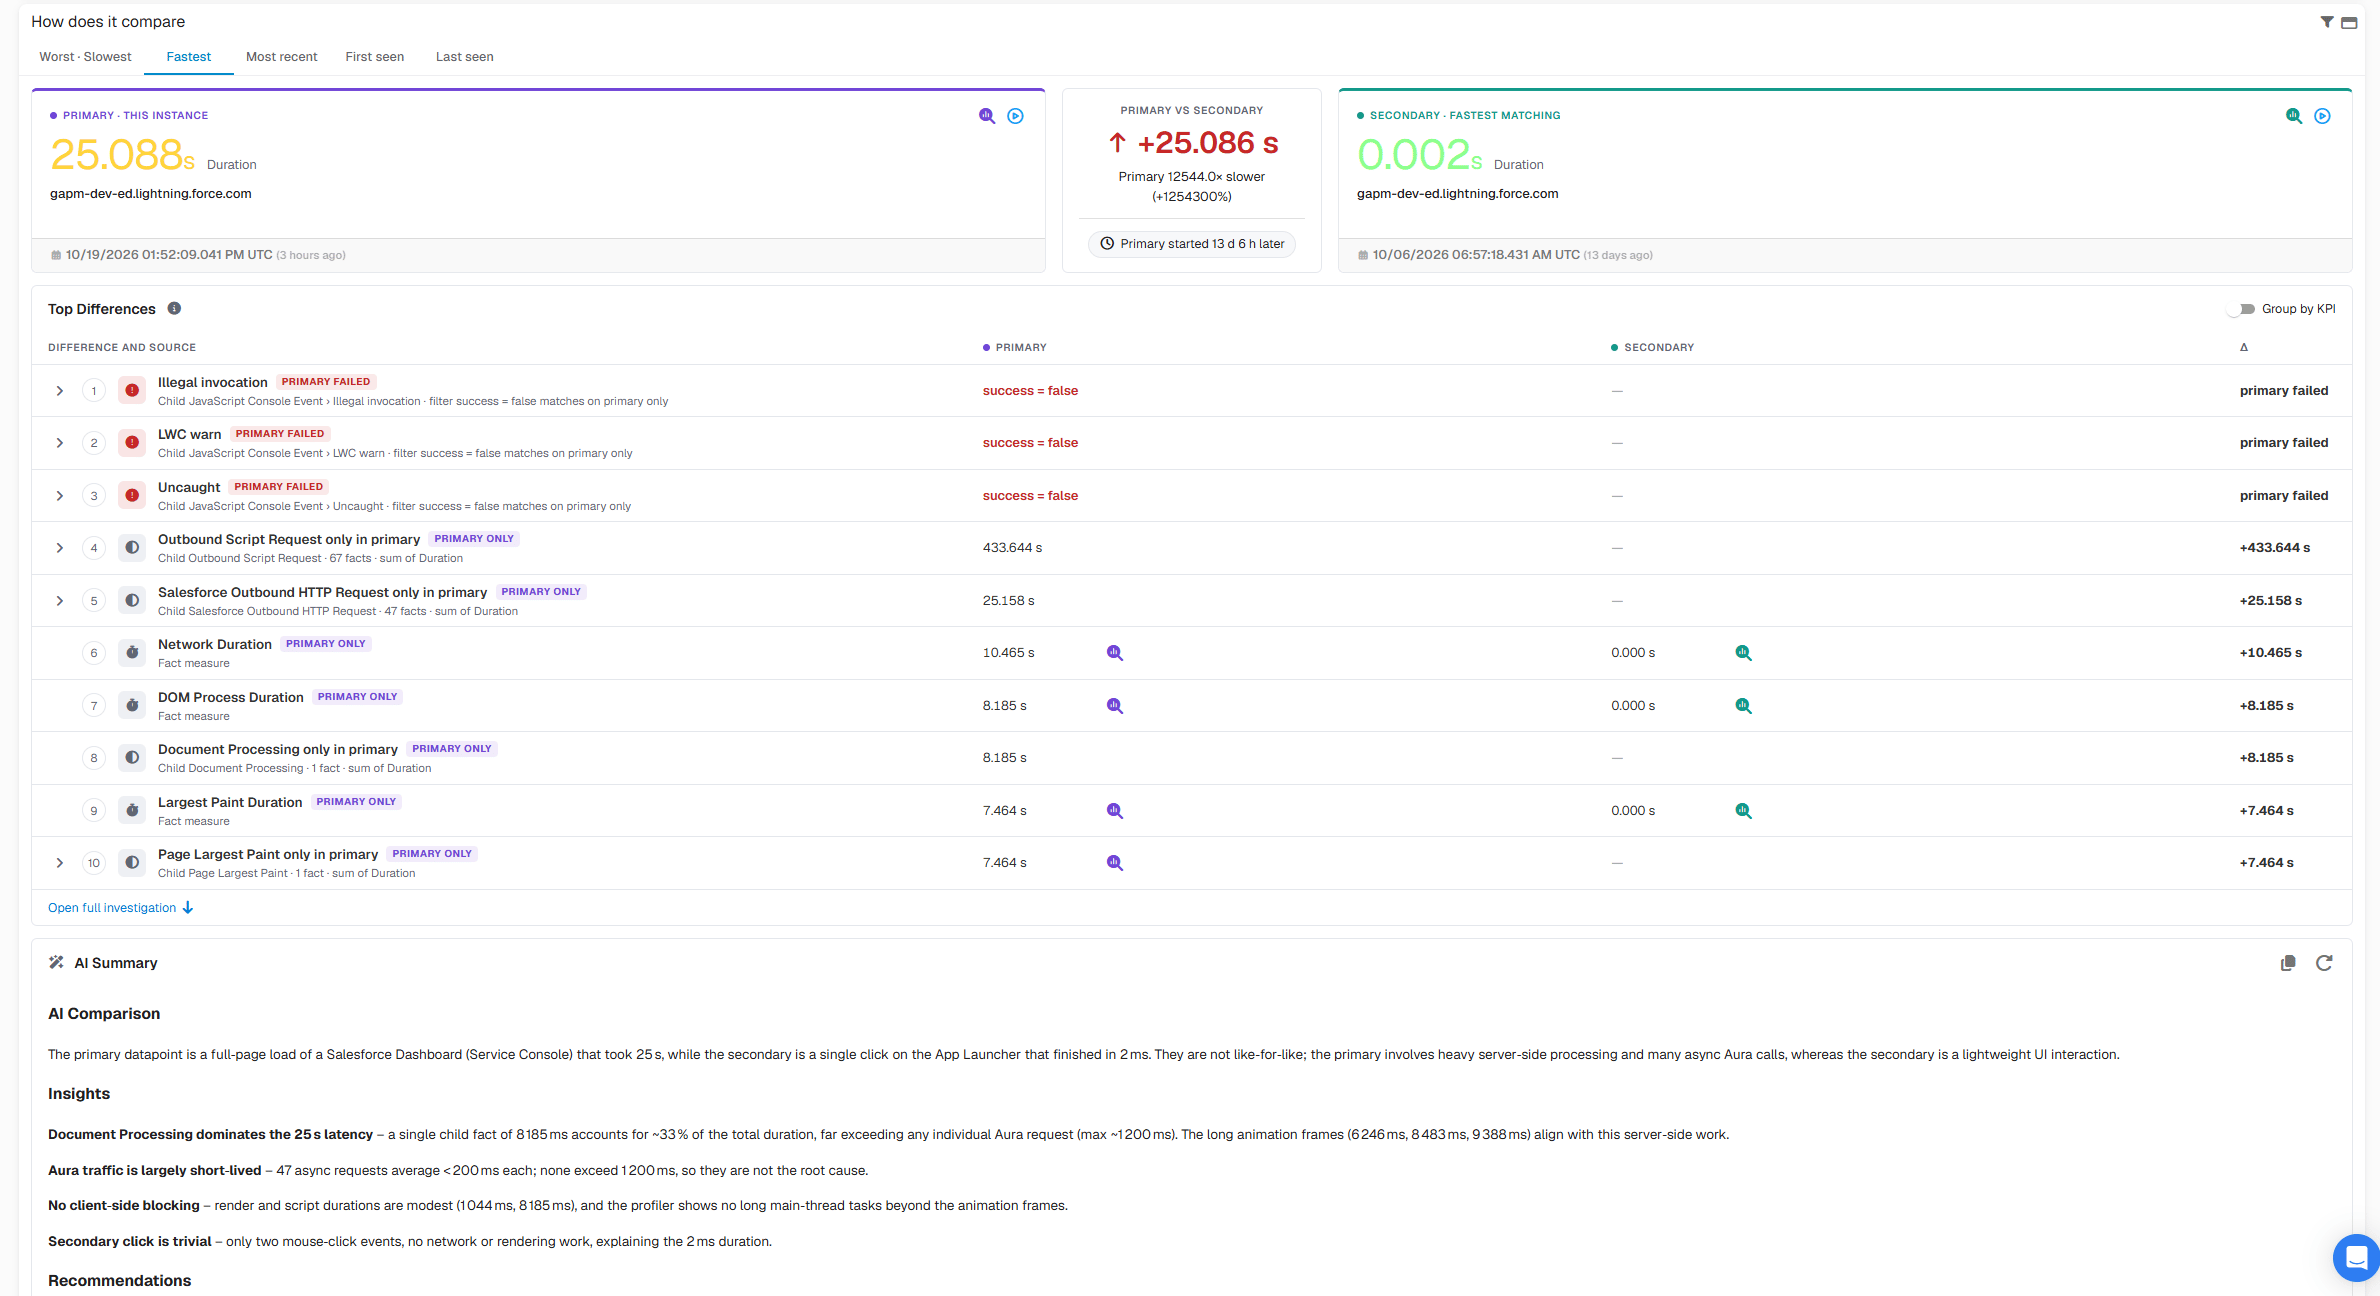Click the panel collapse window icon
This screenshot has height=1296, width=2380.
tap(2349, 22)
